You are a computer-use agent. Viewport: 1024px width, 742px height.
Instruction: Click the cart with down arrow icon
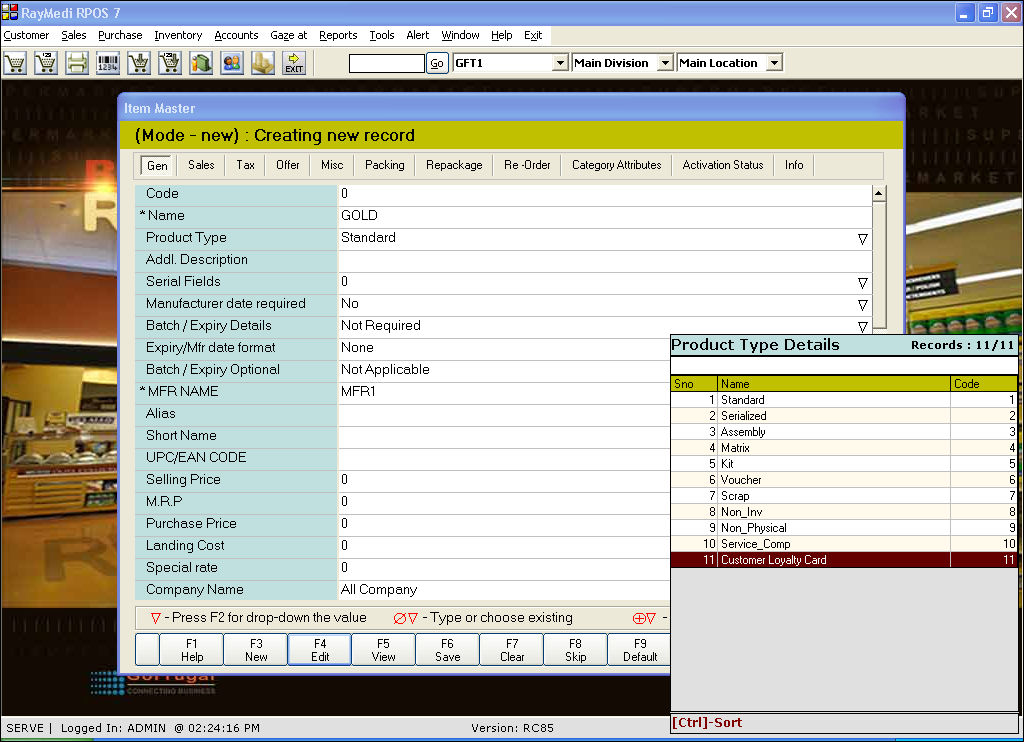139,63
